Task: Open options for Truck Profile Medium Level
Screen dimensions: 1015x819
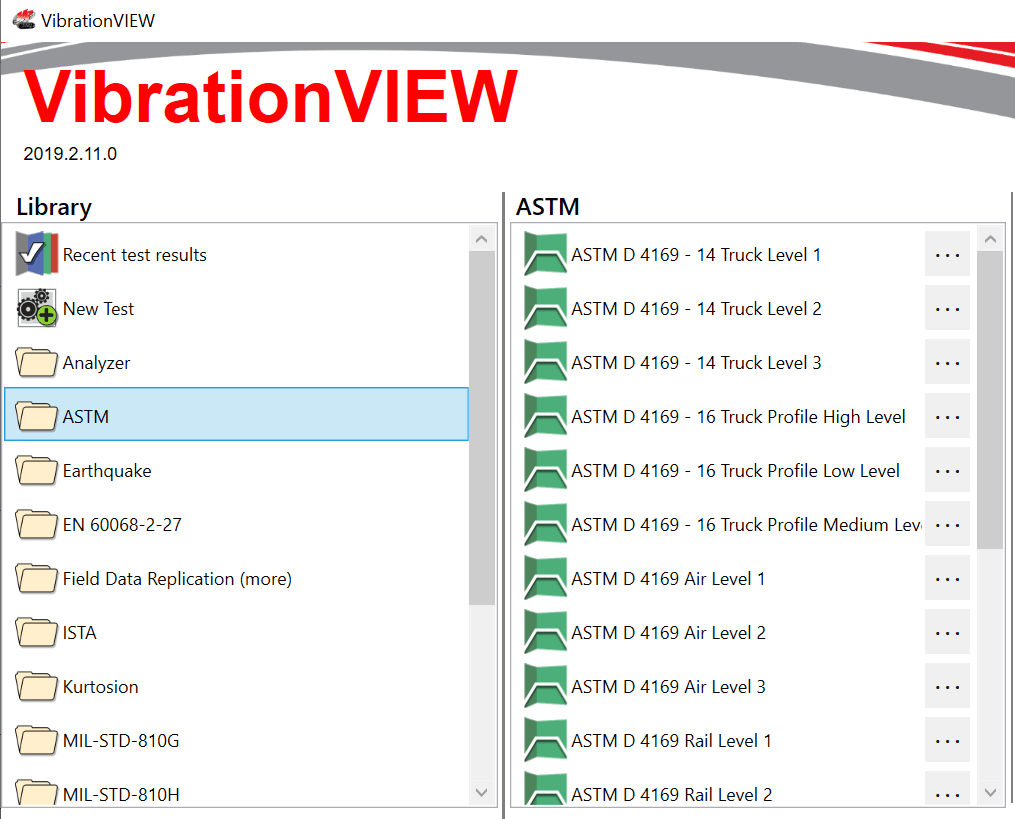Action: click(x=947, y=524)
